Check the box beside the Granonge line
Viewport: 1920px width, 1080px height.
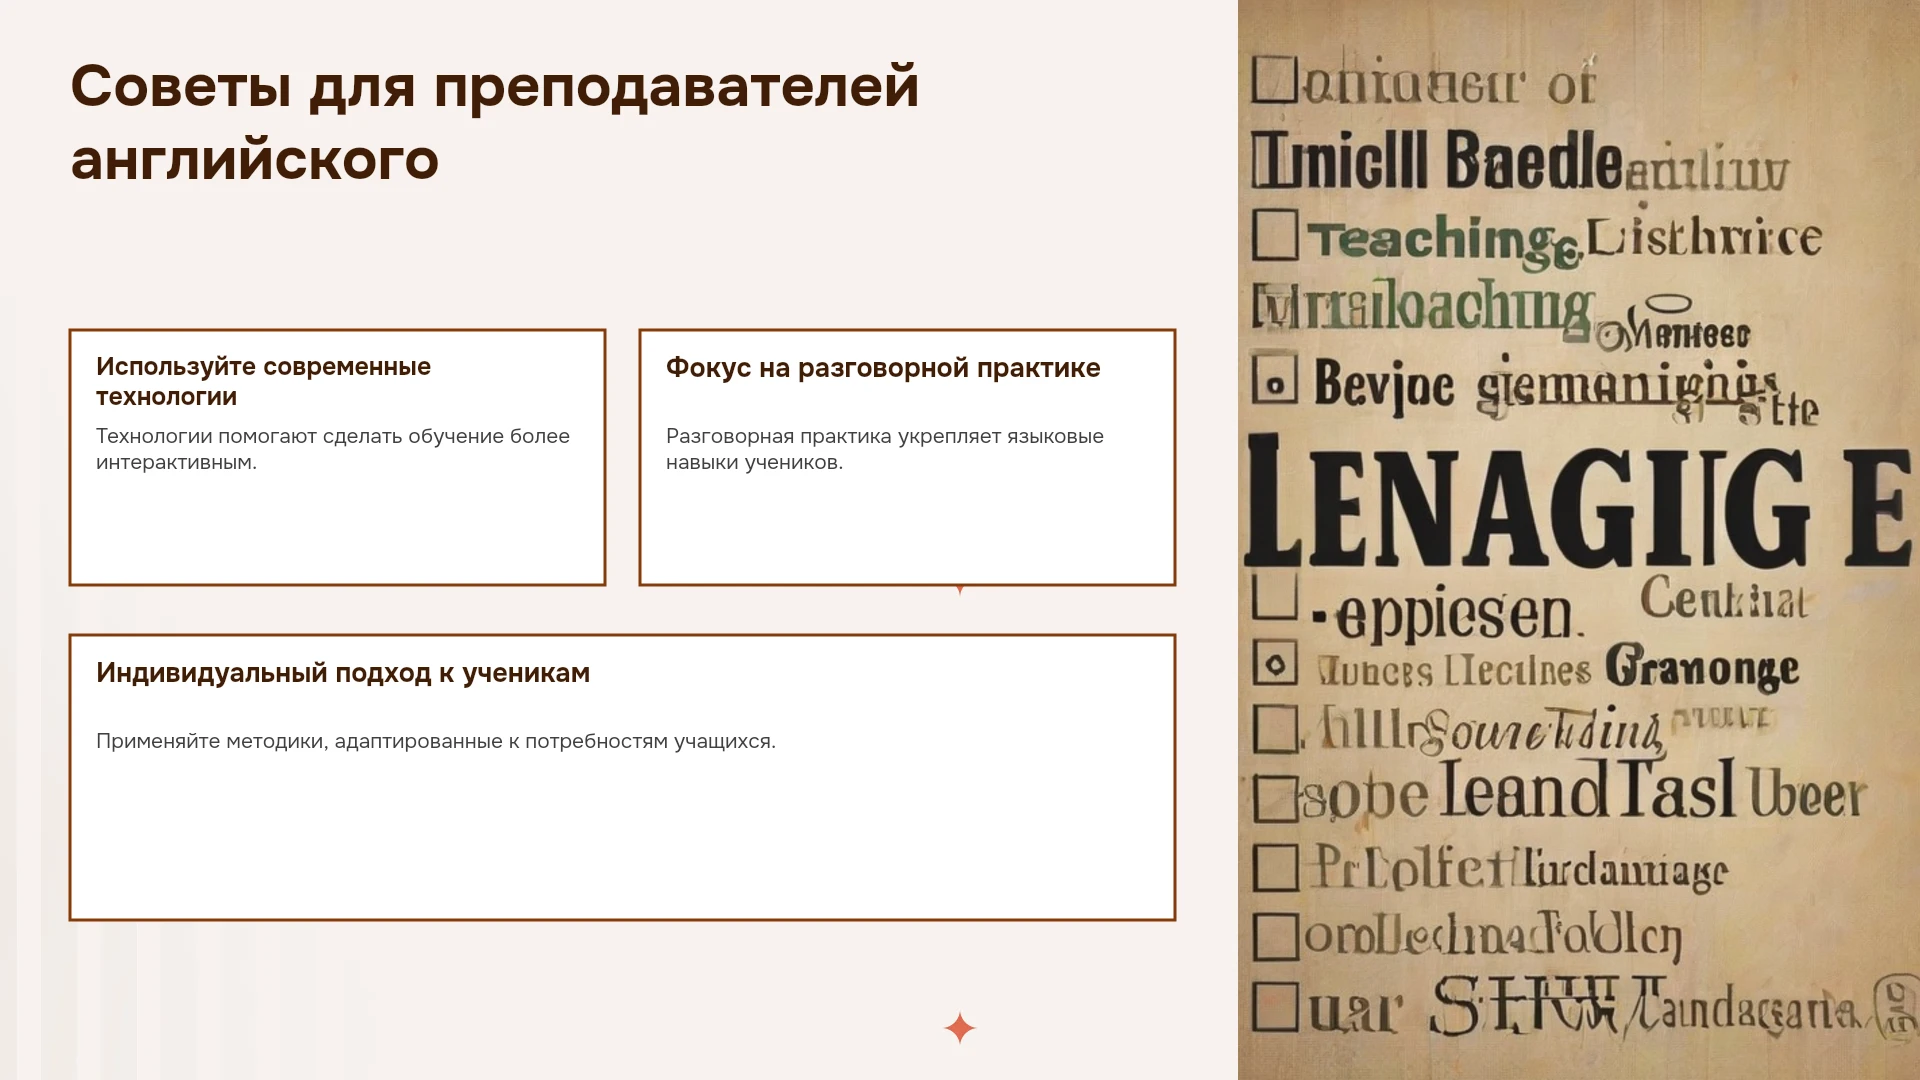point(1275,662)
